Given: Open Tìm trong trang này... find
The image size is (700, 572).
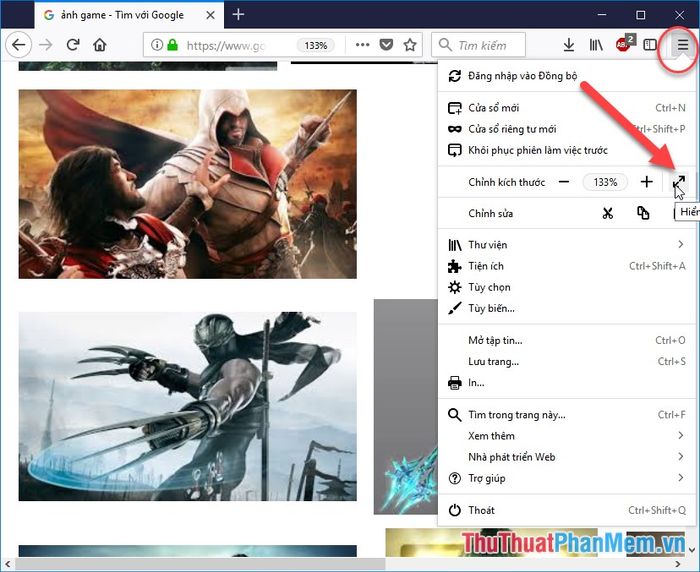Looking at the screenshot, I should 567,415.
